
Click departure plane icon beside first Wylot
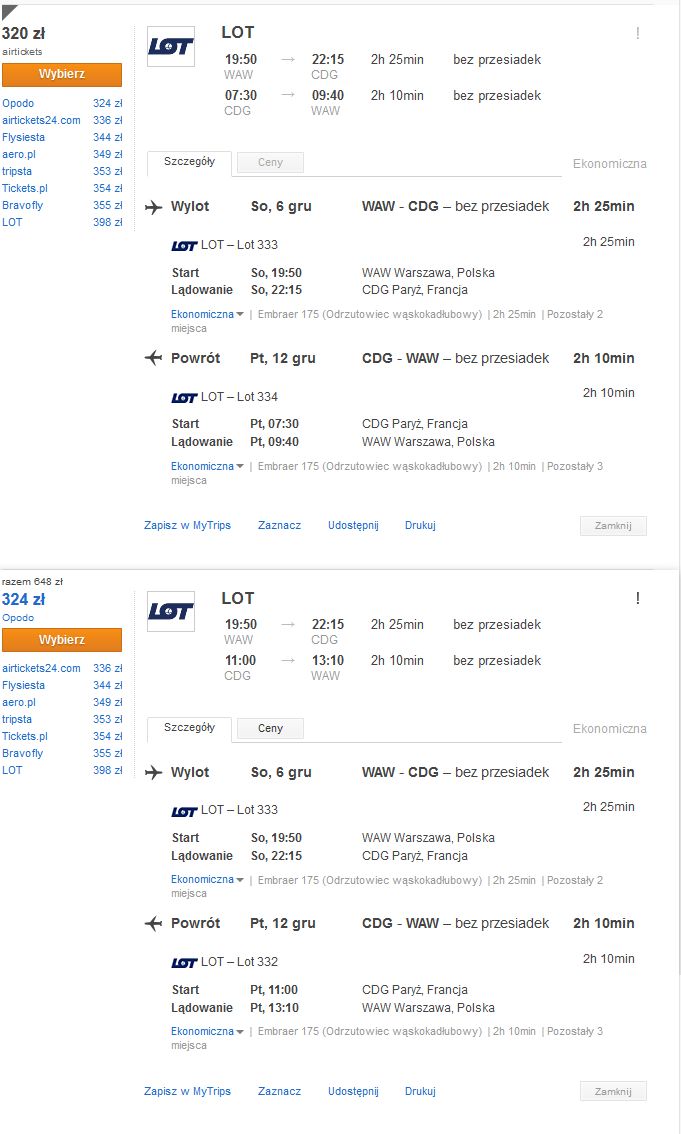[153, 207]
